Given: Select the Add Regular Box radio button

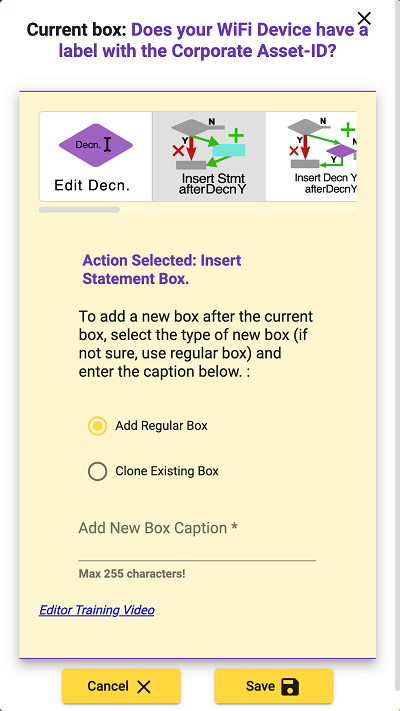Looking at the screenshot, I should tap(98, 426).
